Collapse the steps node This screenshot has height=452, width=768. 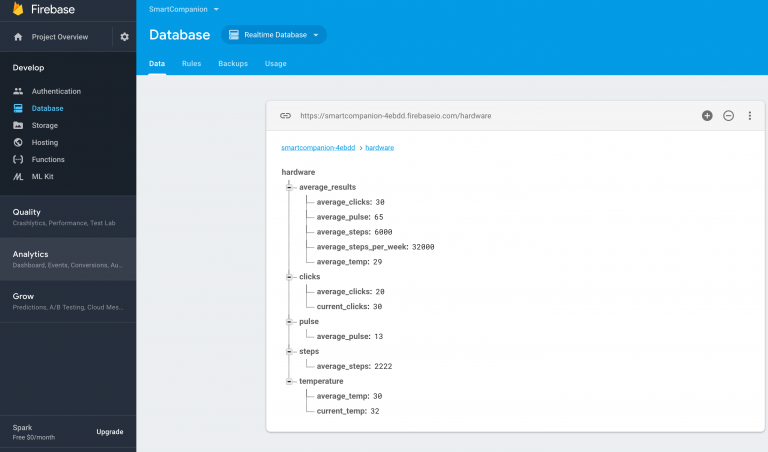click(289, 352)
